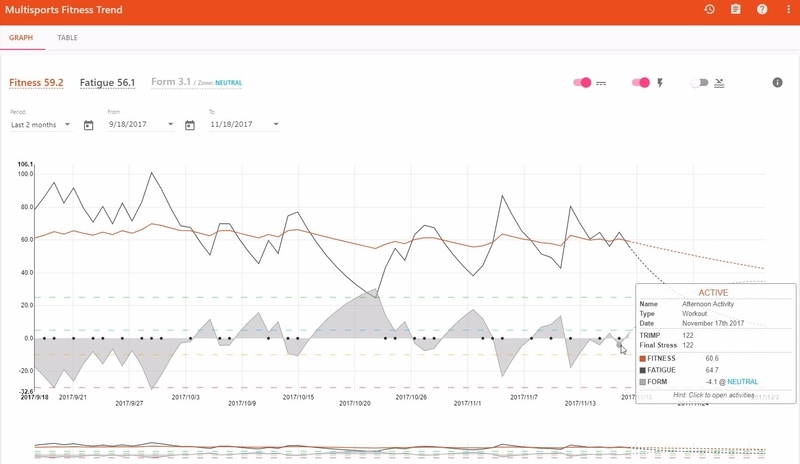Enable the swimming toggle switch
Viewport: 800px width, 464px height.
pos(699,82)
